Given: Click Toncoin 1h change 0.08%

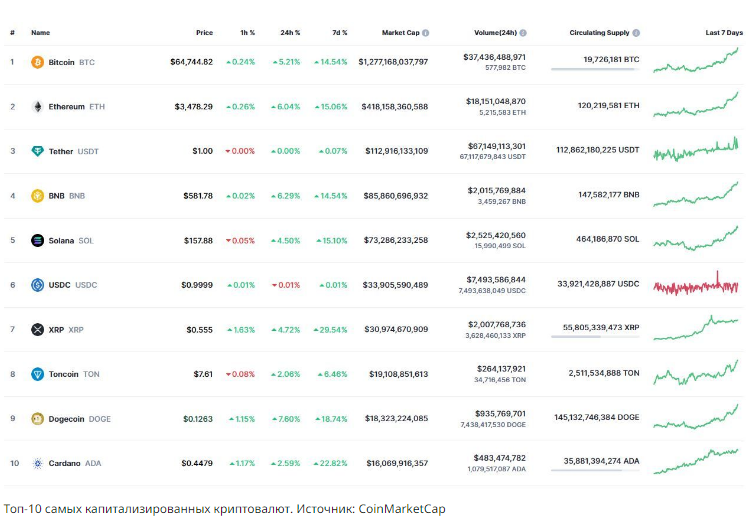Looking at the screenshot, I should tap(240, 374).
